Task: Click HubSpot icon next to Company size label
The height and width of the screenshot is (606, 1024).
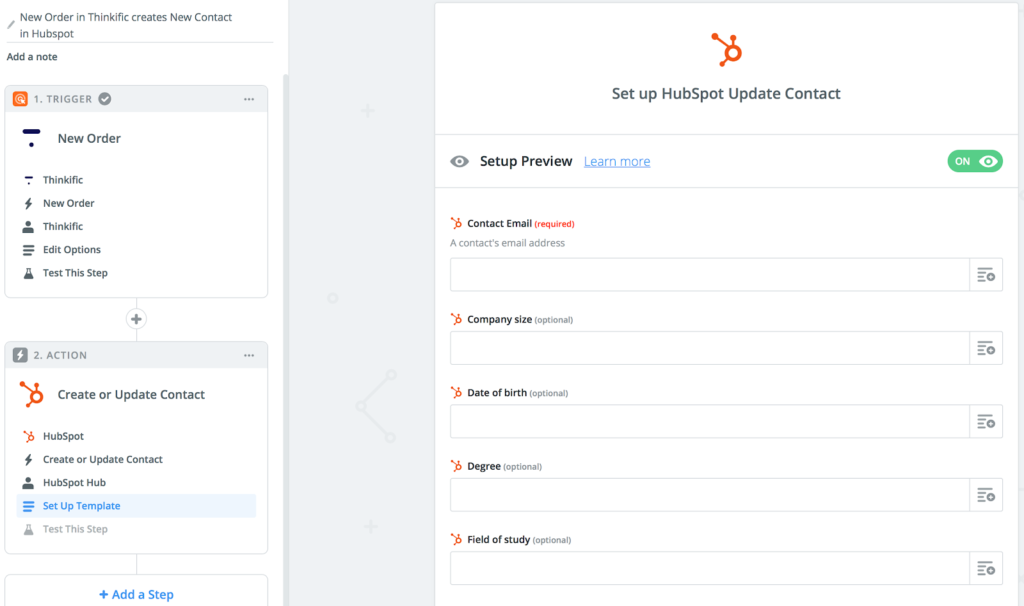Action: (456, 319)
